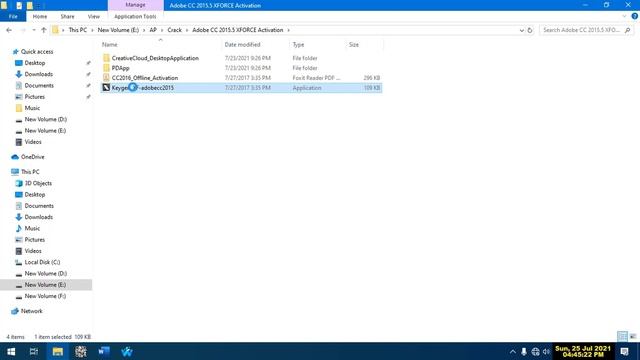Open Local Disk (C:) under This PC

coord(42,262)
